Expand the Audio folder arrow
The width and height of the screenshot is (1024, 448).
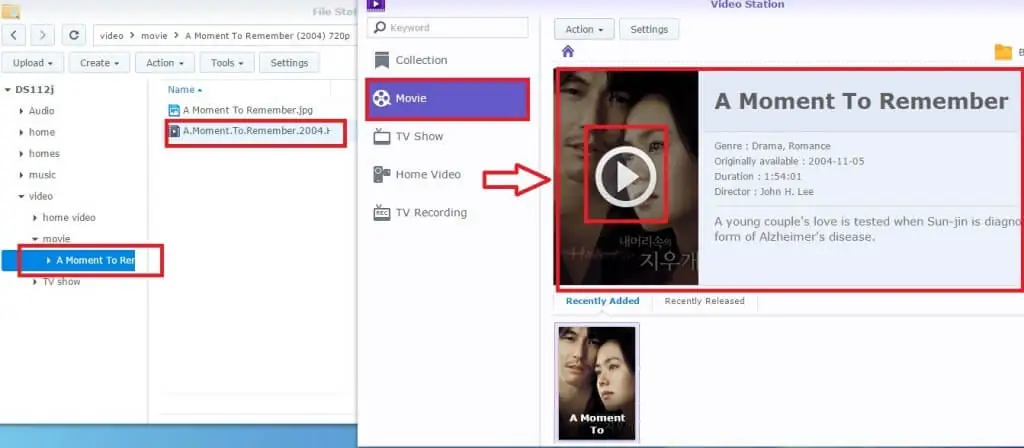tap(22, 111)
